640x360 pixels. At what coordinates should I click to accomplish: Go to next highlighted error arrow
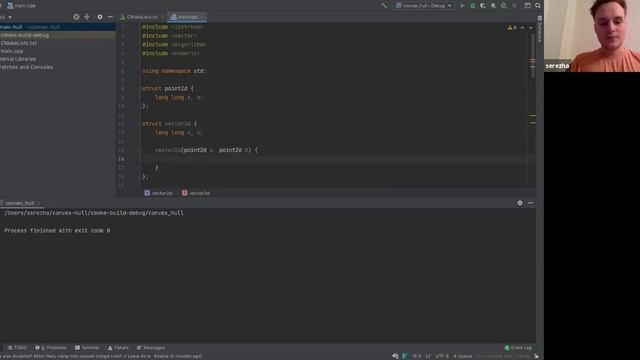(531, 28)
